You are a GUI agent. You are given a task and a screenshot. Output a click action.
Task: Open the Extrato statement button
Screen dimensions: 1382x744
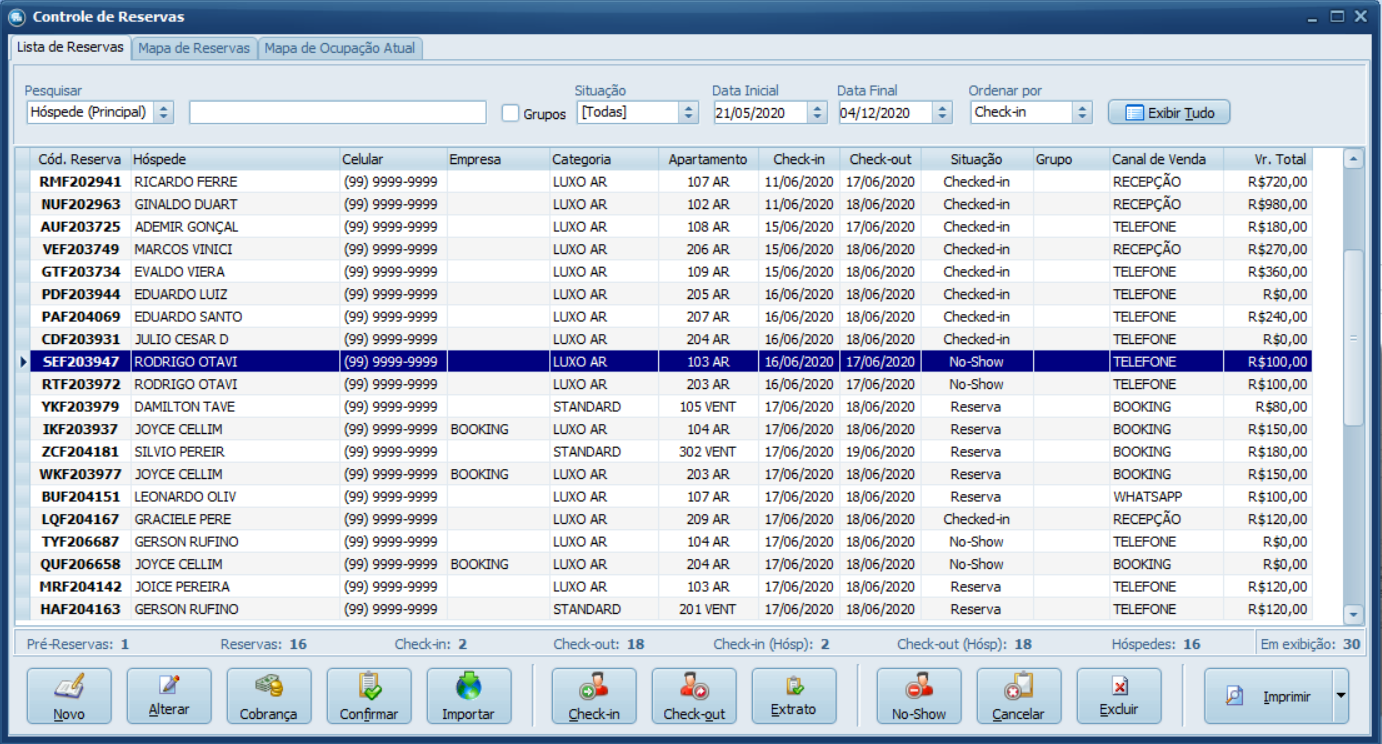[x=794, y=696]
